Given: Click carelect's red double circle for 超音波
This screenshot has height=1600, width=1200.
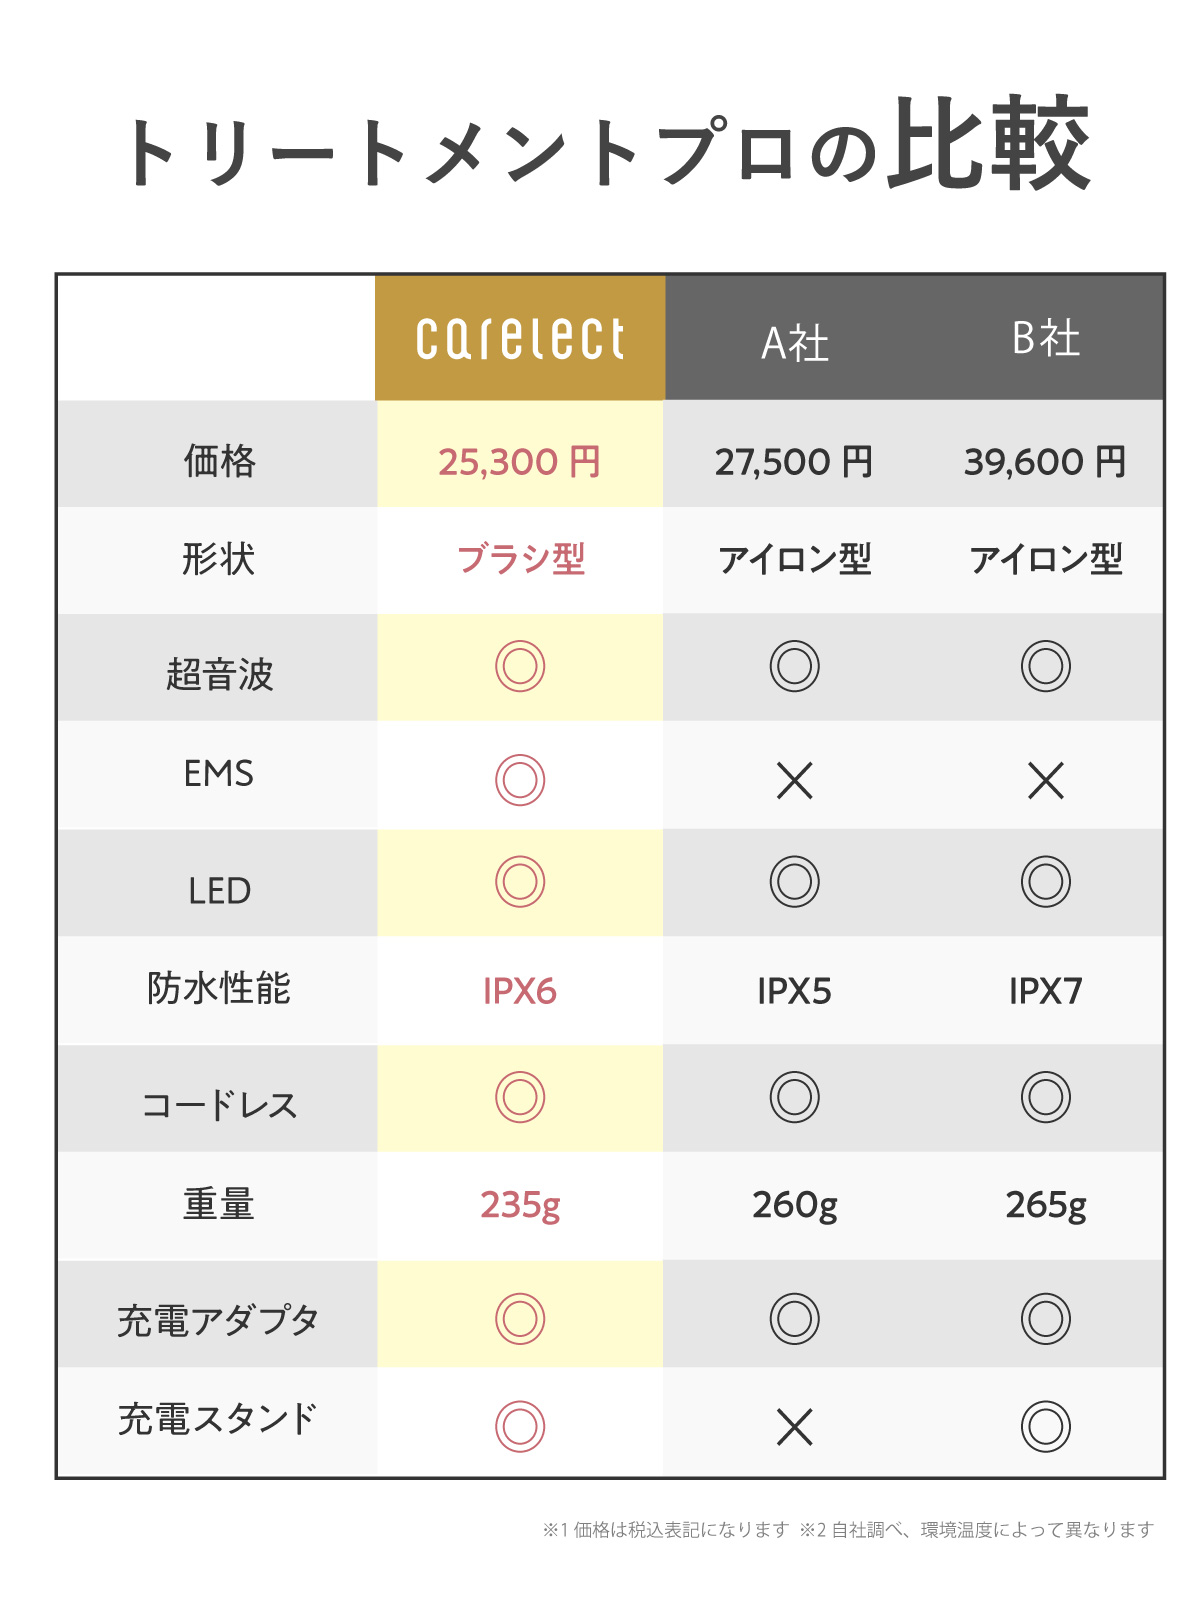Looking at the screenshot, I should pos(520,666).
